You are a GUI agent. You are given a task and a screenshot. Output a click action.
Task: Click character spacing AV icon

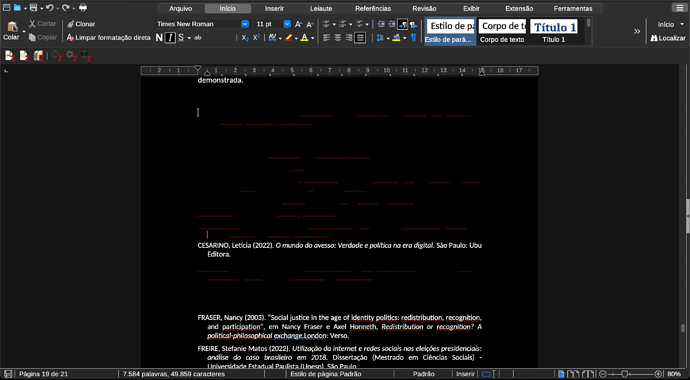272,38
